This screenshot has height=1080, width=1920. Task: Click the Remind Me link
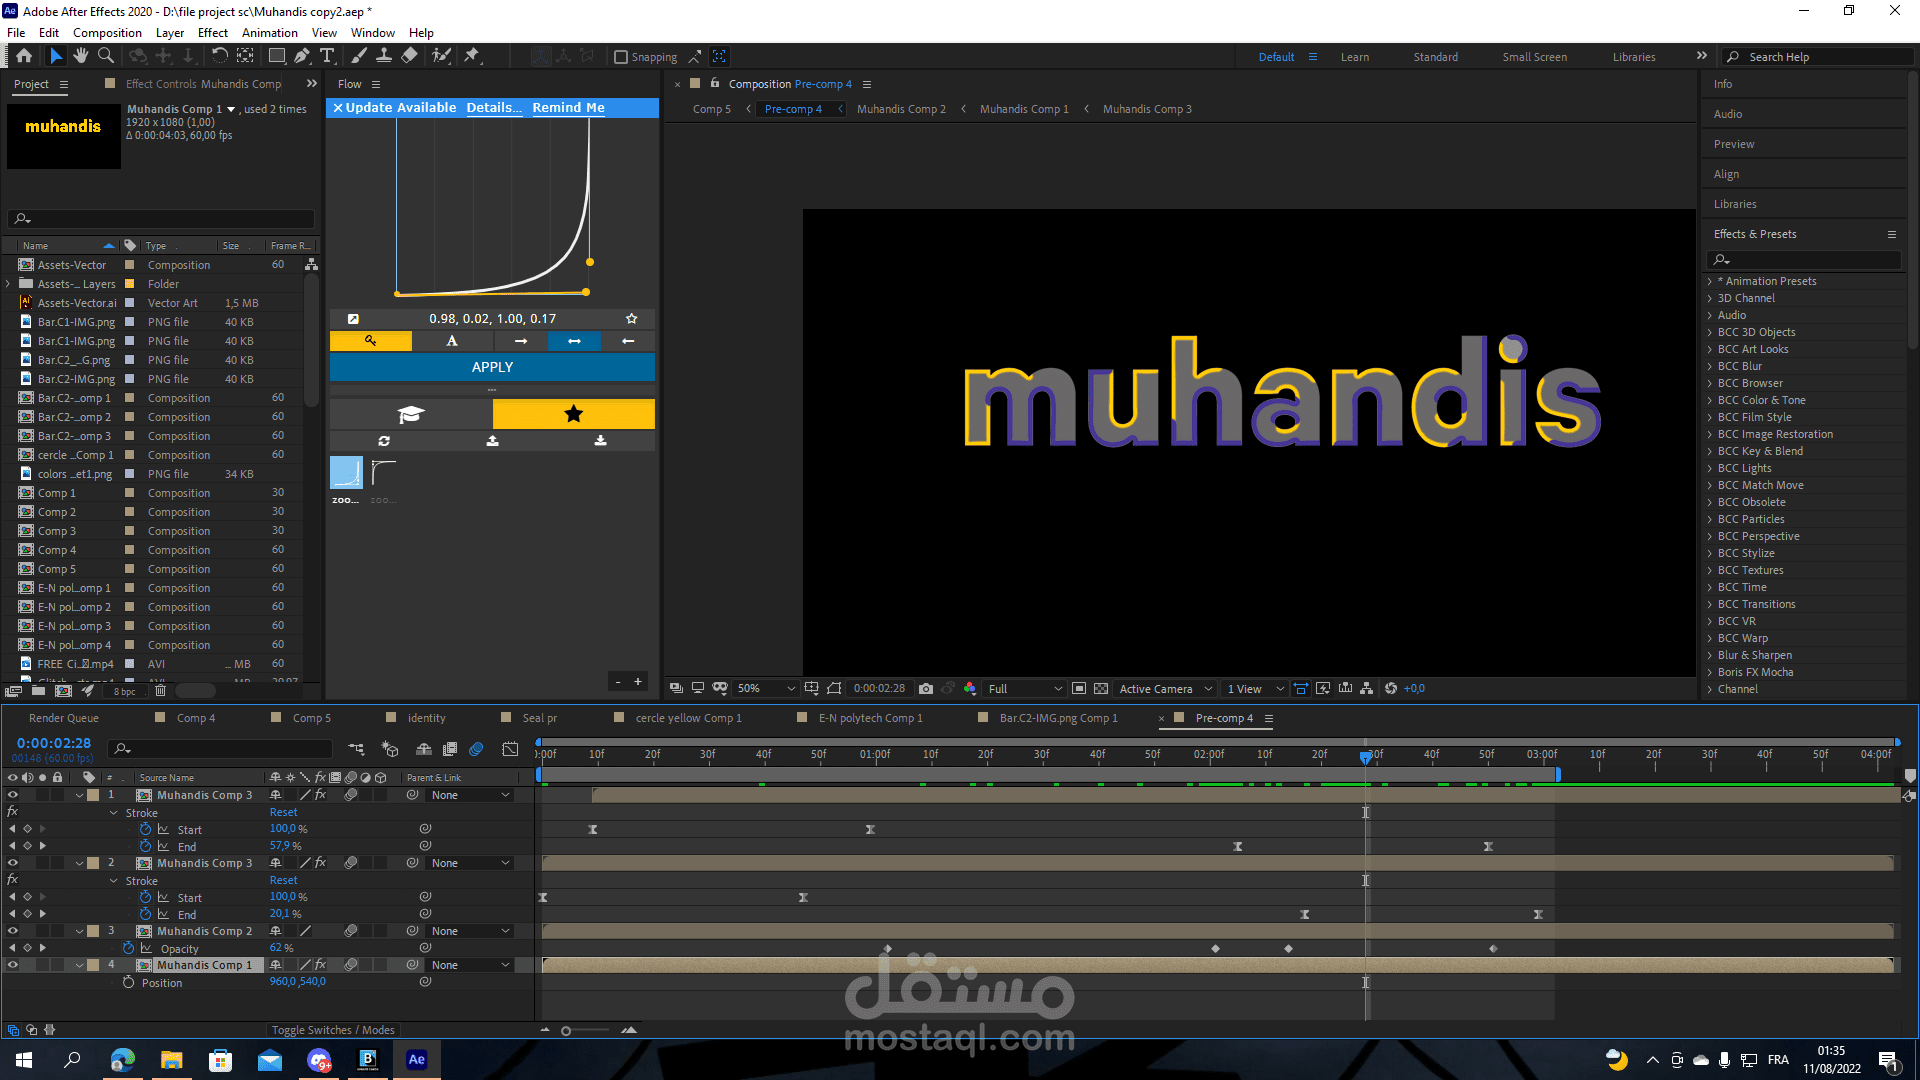[x=568, y=108]
